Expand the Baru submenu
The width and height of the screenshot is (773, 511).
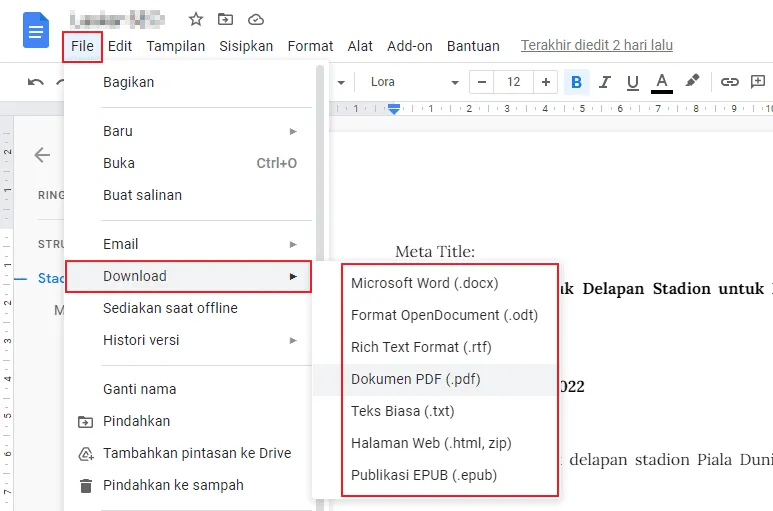189,132
